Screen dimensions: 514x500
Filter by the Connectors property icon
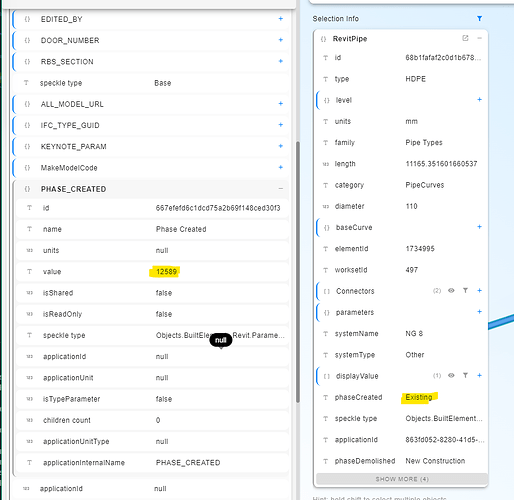pyautogui.click(x=465, y=291)
